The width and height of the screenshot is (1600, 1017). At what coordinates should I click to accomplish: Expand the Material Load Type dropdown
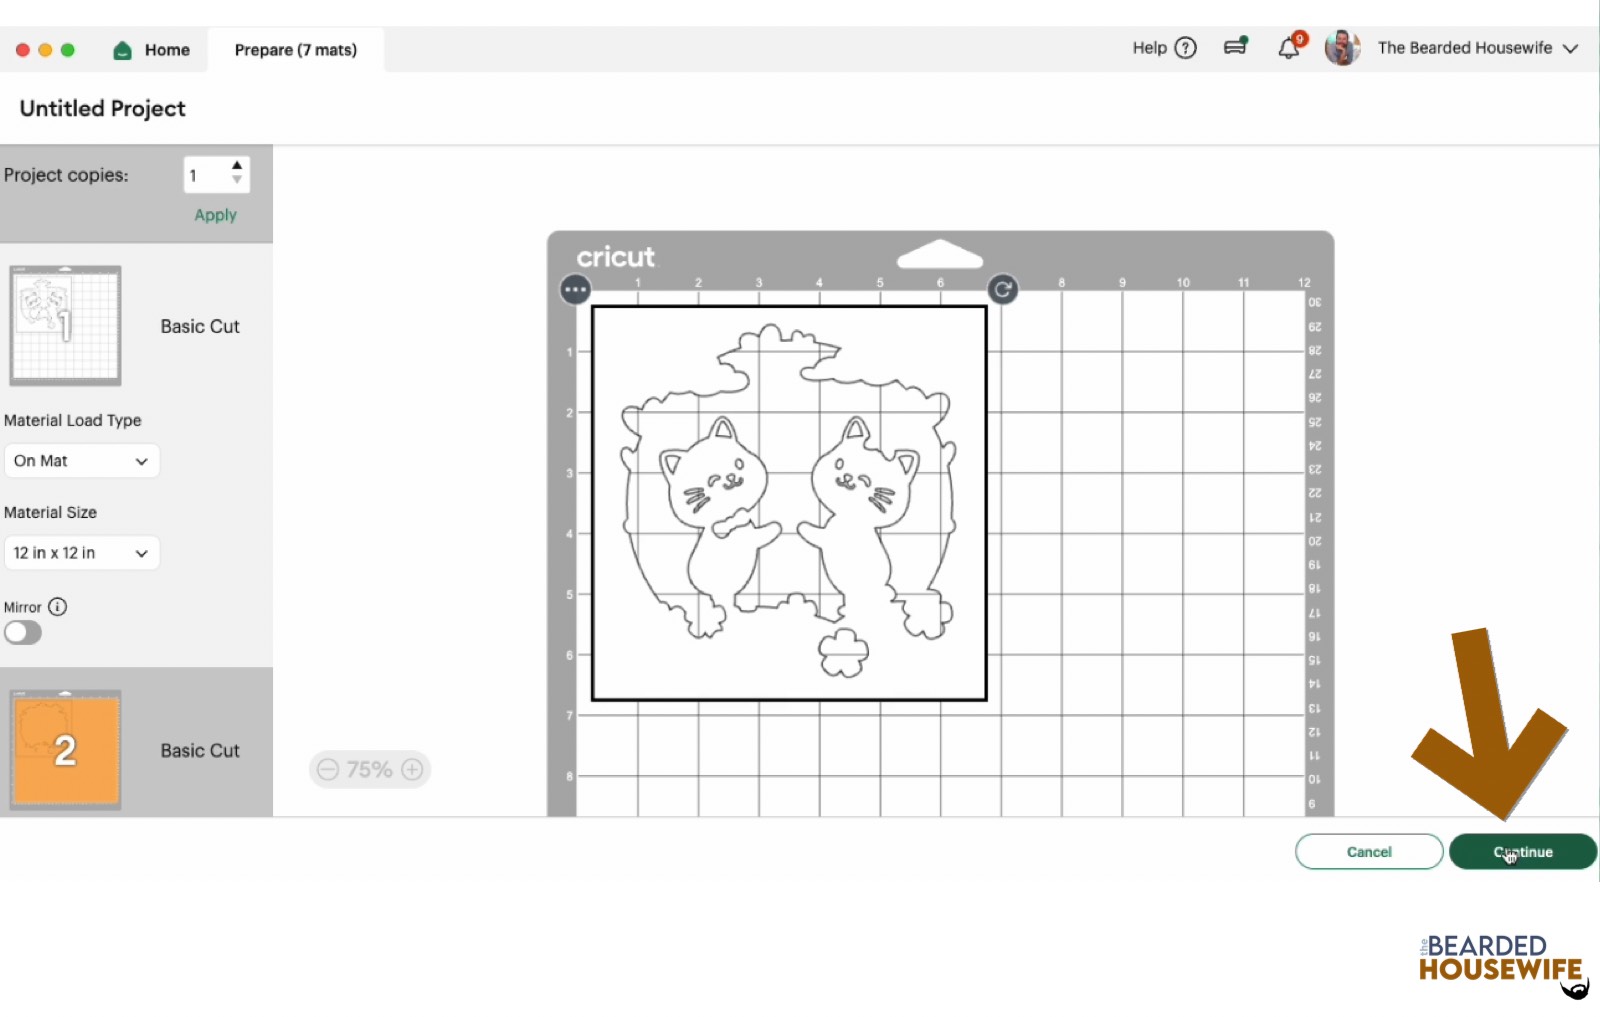point(81,461)
